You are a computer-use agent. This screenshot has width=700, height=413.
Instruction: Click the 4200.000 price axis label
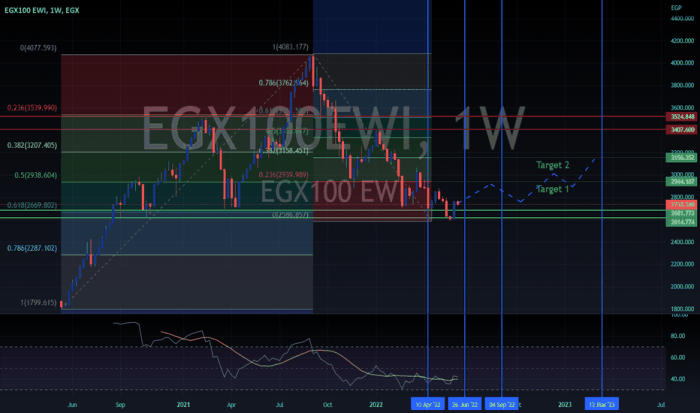pyautogui.click(x=682, y=41)
